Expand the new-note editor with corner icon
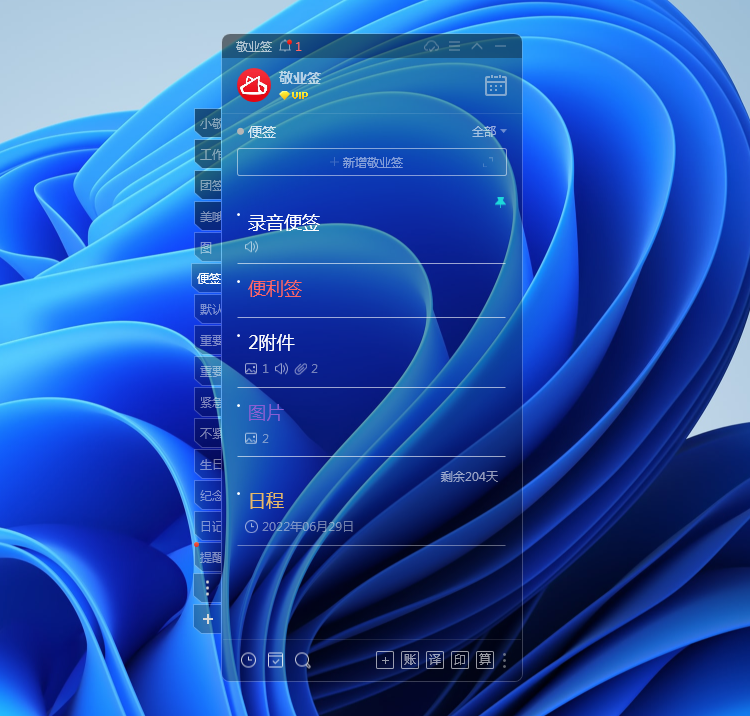The height and width of the screenshot is (716, 750). [x=488, y=162]
